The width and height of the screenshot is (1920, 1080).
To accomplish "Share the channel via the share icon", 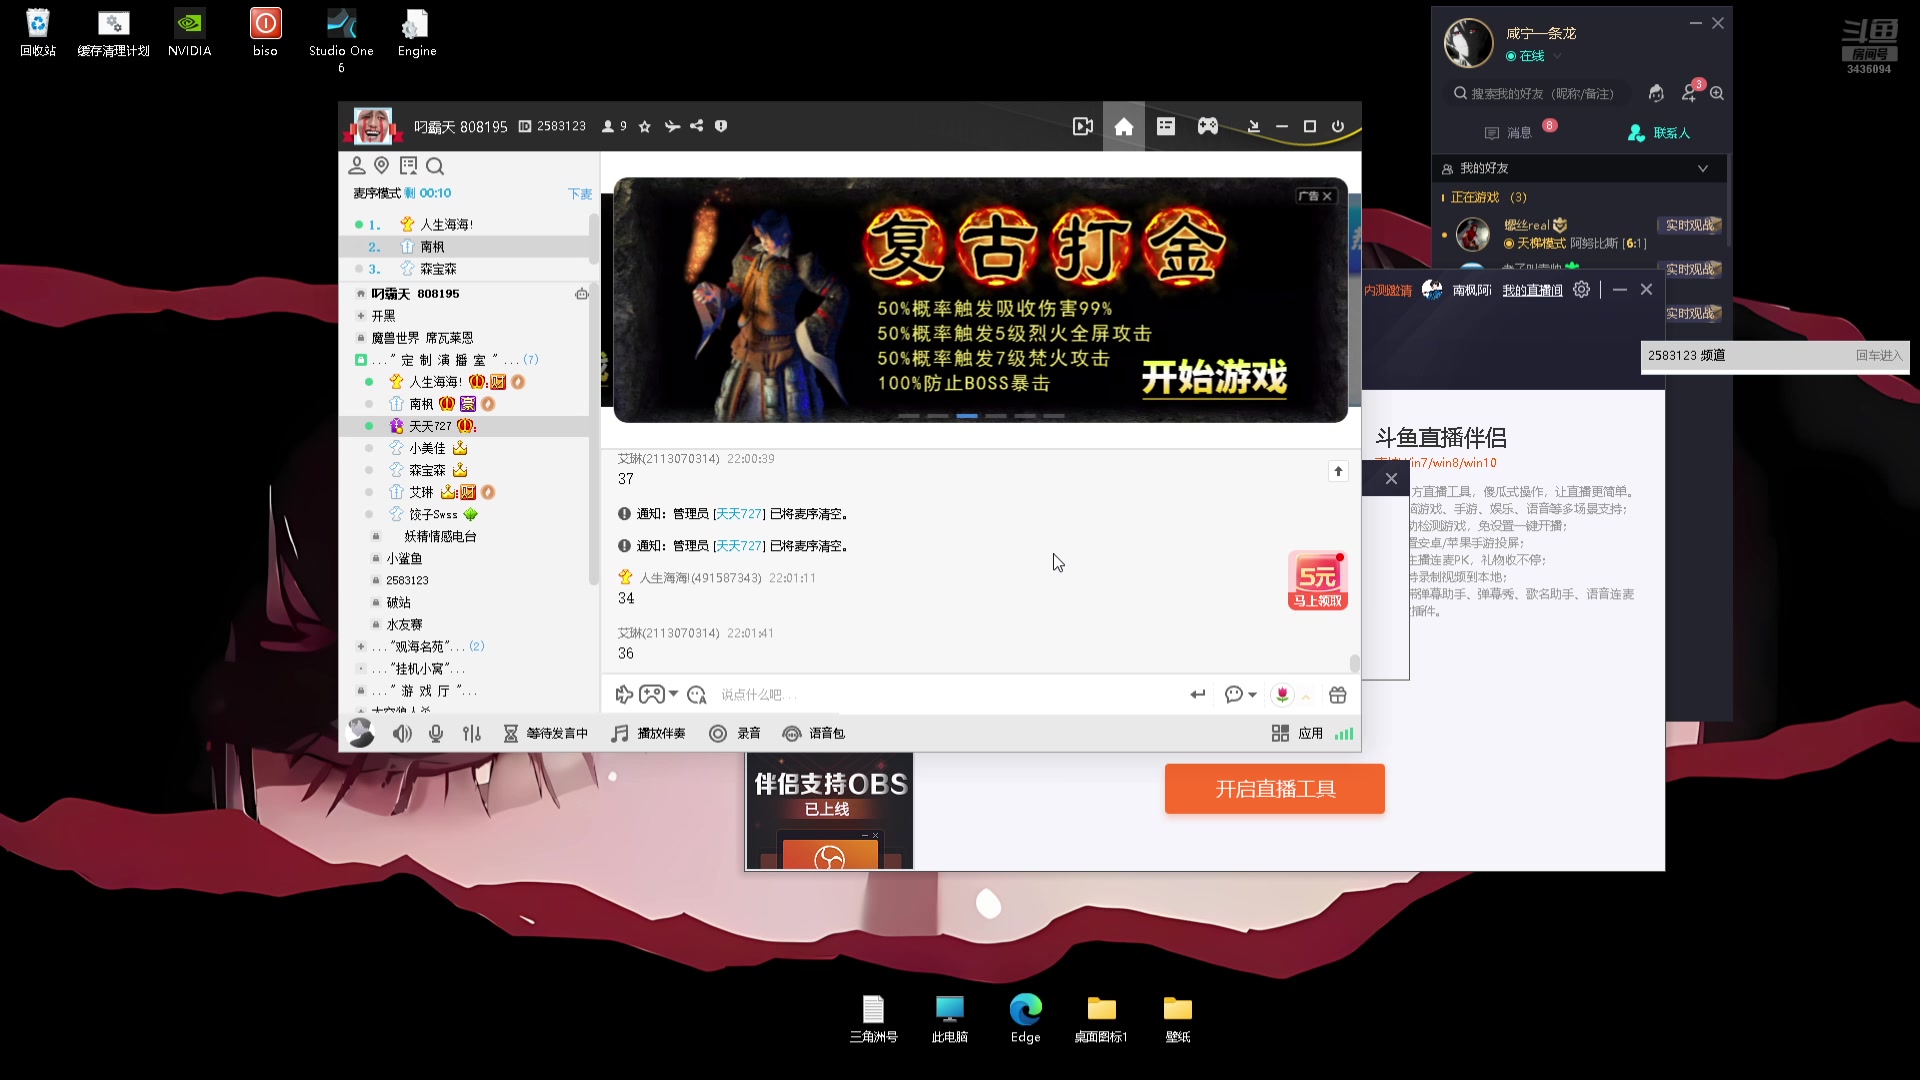I will 697,126.
